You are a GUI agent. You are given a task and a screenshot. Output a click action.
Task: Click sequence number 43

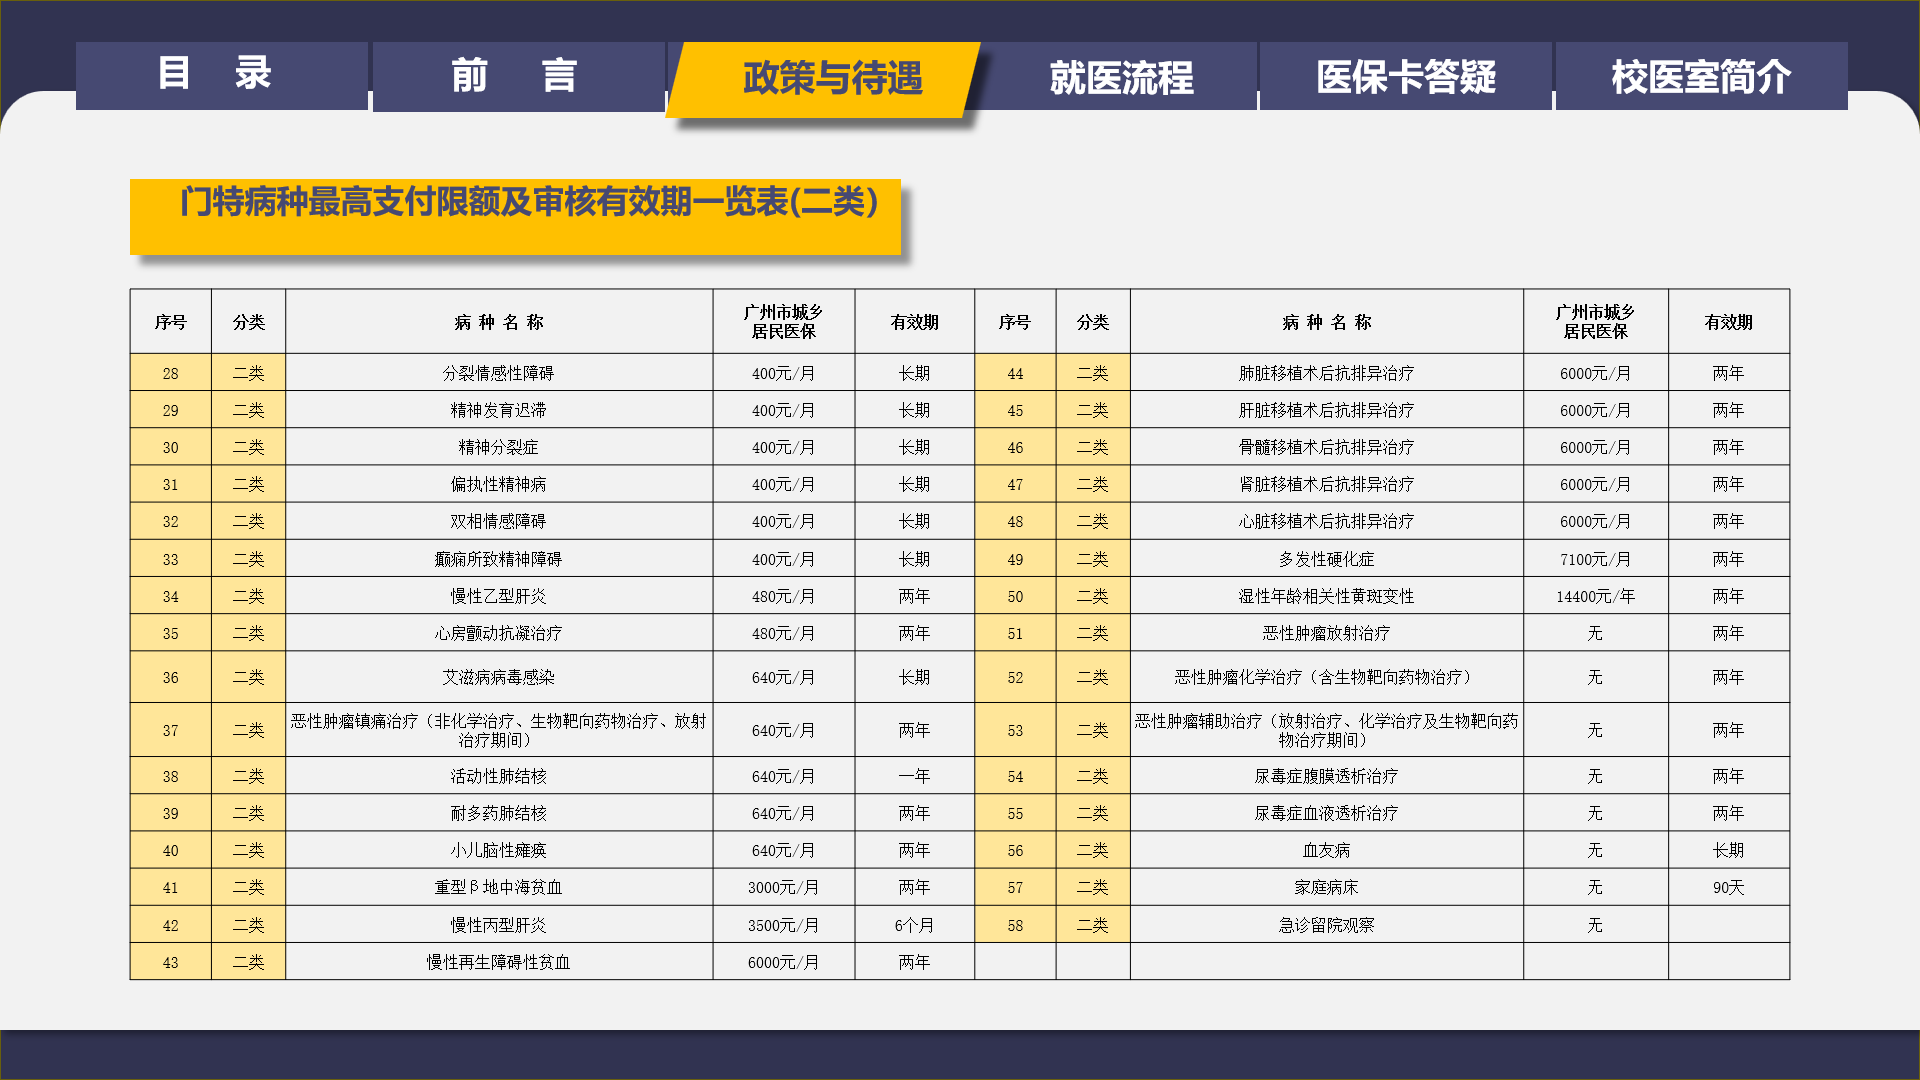[171, 962]
